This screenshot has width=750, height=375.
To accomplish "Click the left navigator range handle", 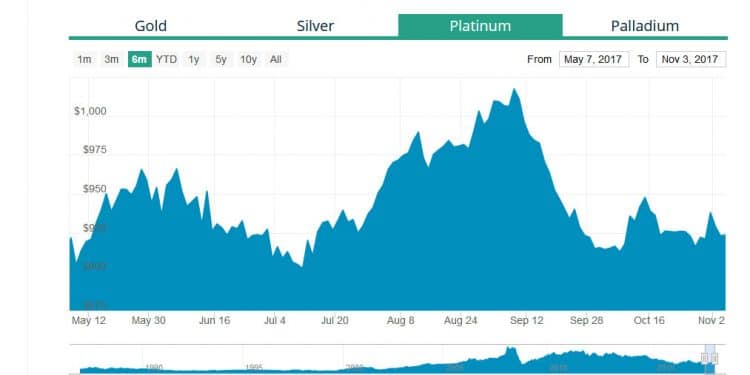I will [x=705, y=358].
